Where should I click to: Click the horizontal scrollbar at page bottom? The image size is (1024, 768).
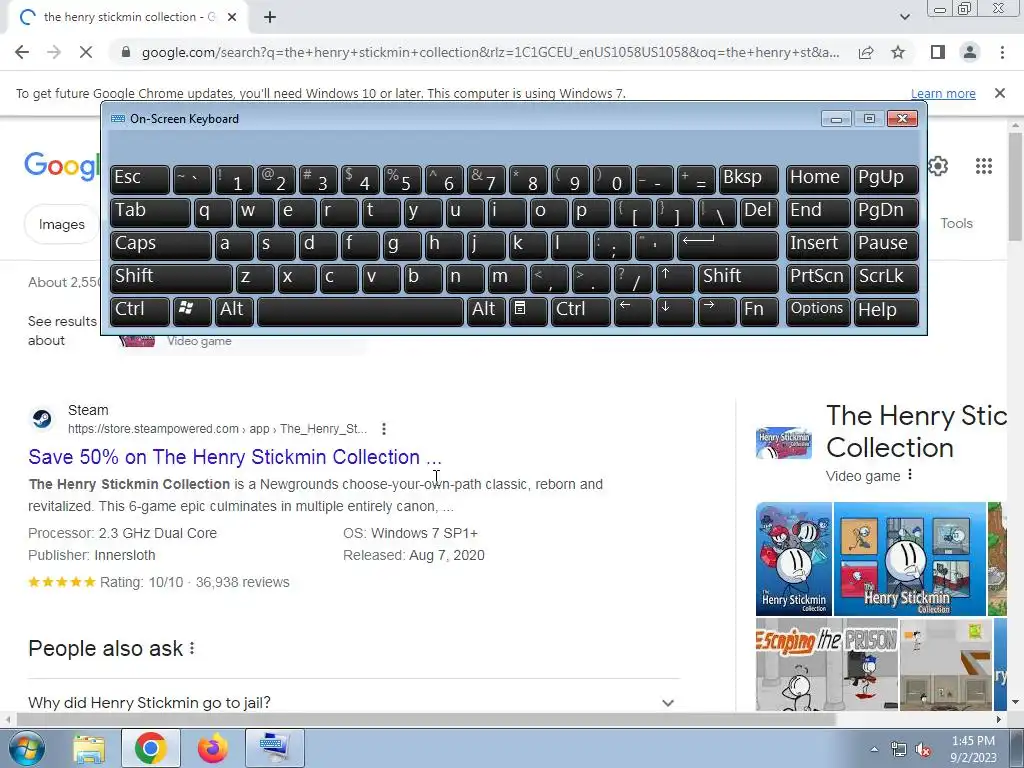pos(424,720)
